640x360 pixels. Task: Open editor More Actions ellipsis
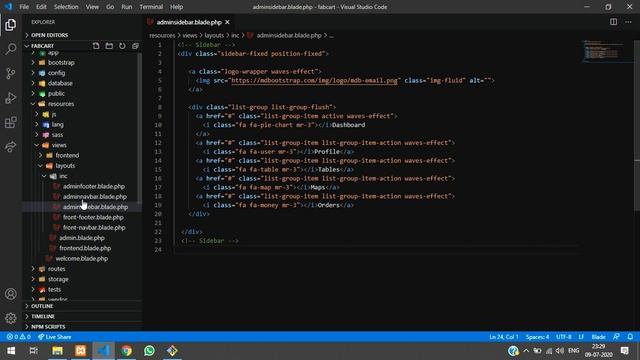pos(628,22)
